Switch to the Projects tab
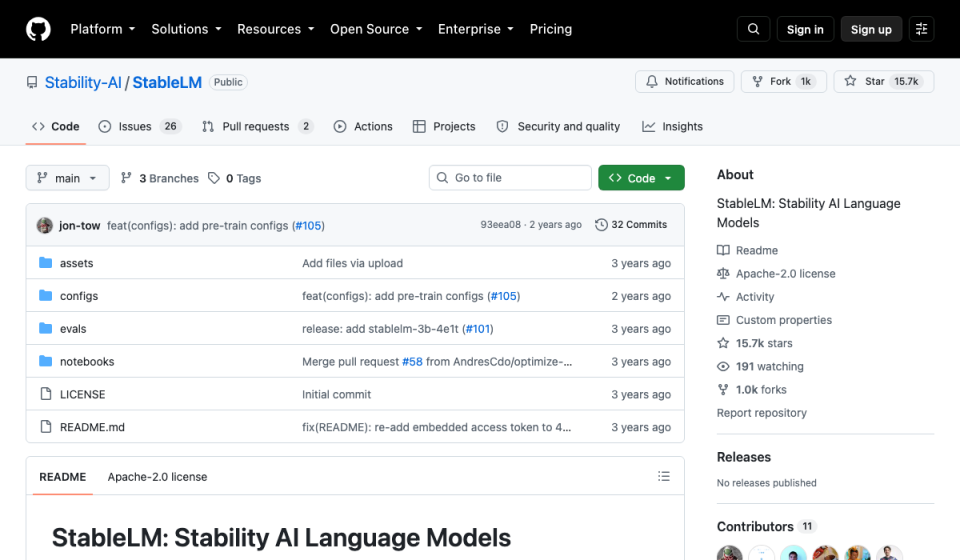The width and height of the screenshot is (960, 560). coord(444,126)
